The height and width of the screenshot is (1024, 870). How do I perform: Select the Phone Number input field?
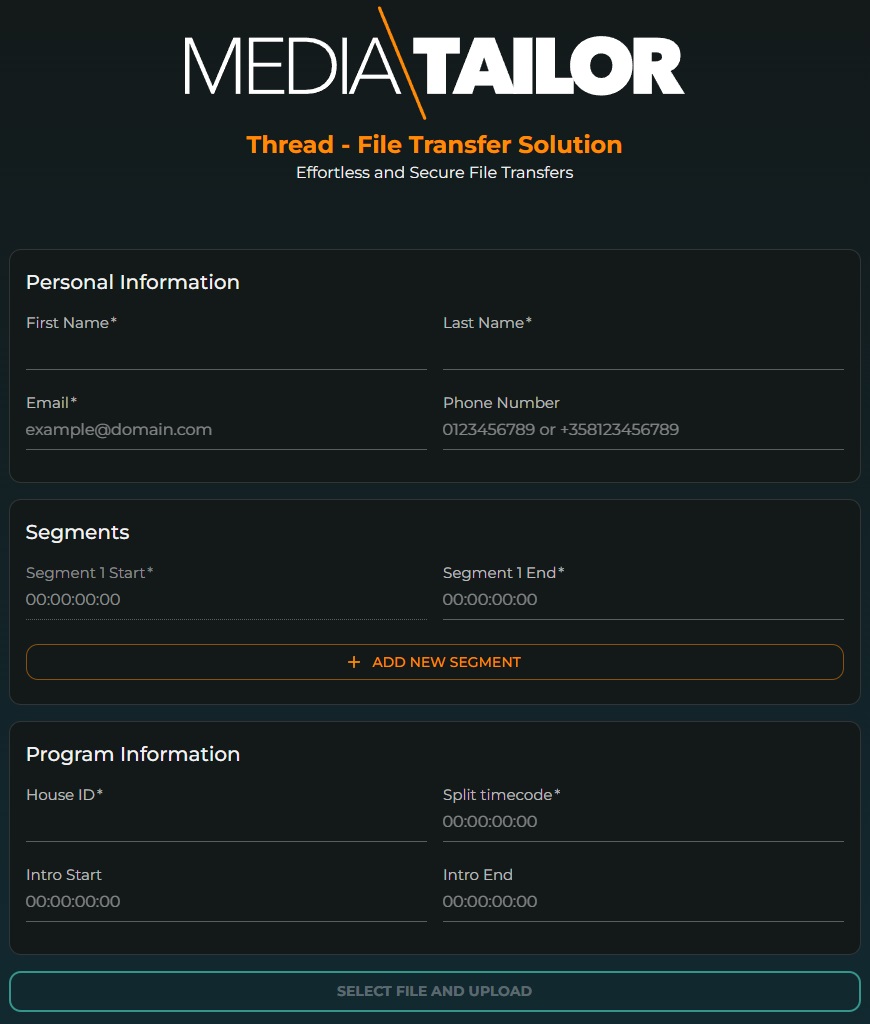point(643,430)
